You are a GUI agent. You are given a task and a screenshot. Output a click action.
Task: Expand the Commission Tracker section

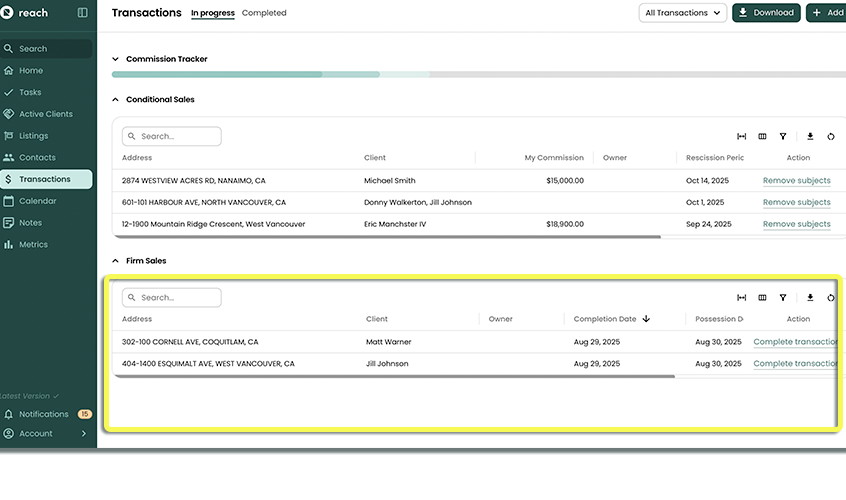click(x=116, y=59)
